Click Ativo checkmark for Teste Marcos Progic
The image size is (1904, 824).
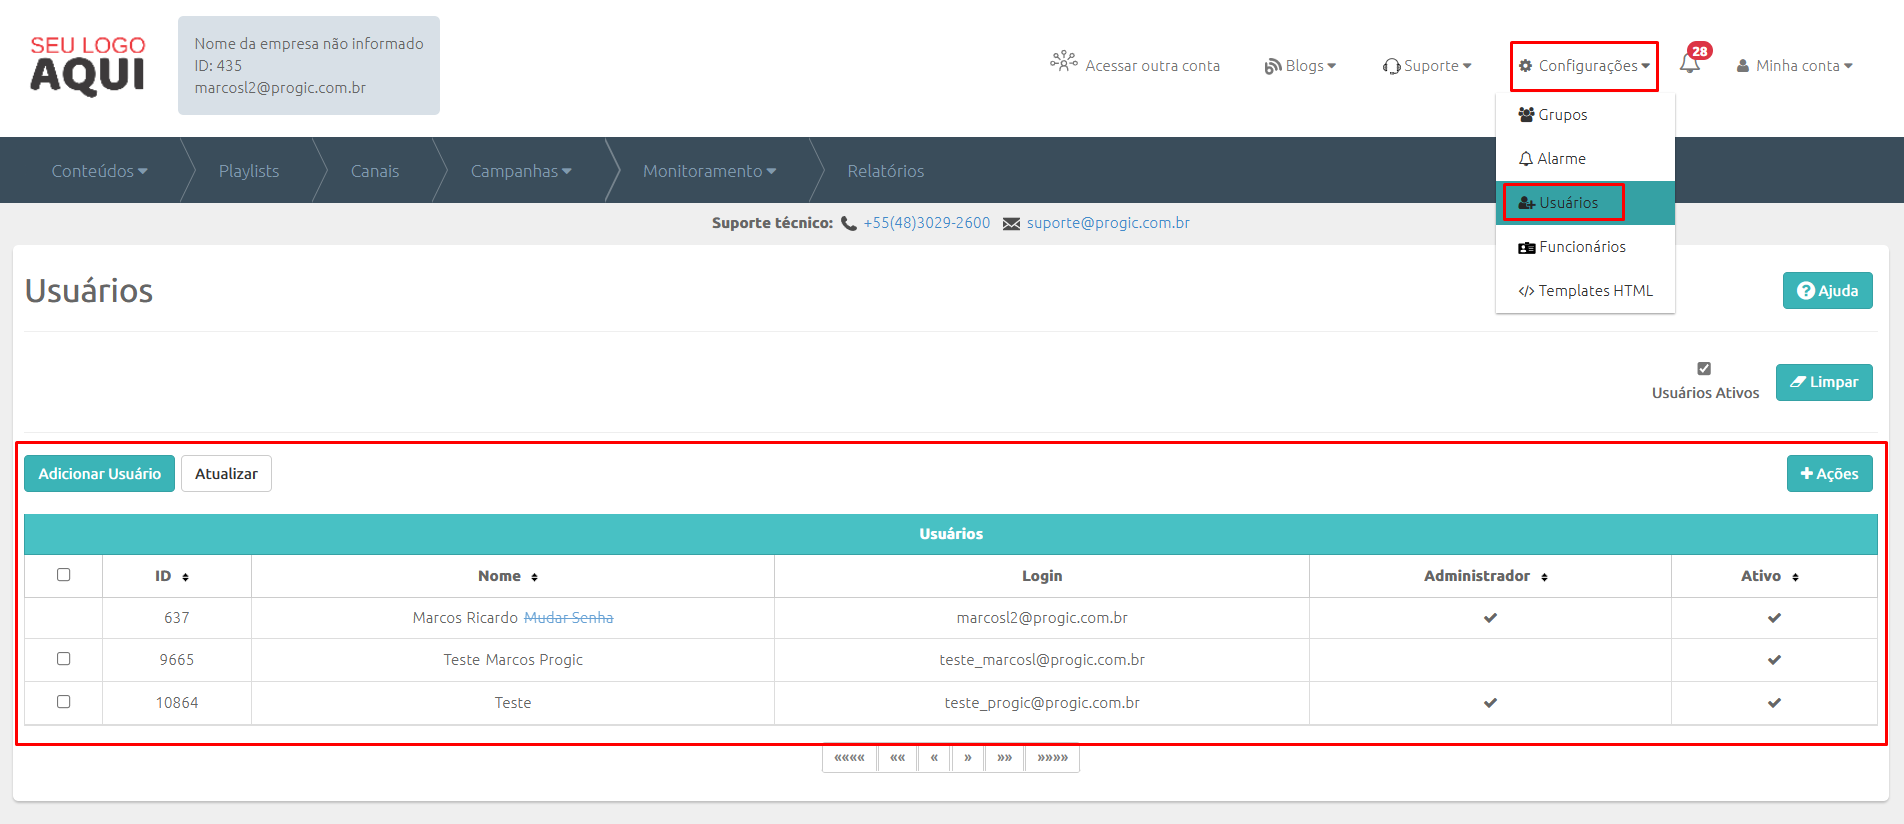(1774, 660)
